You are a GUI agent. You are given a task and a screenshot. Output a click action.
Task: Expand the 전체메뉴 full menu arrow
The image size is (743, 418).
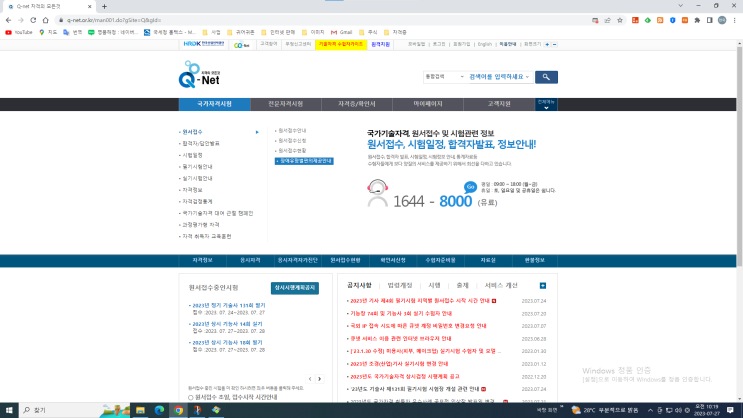point(546,108)
